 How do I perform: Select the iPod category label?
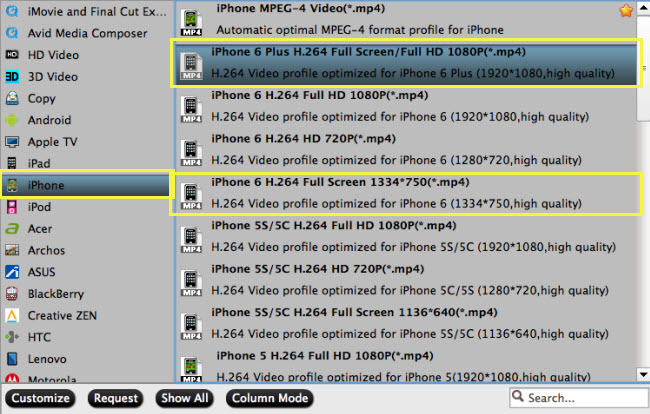[x=39, y=207]
